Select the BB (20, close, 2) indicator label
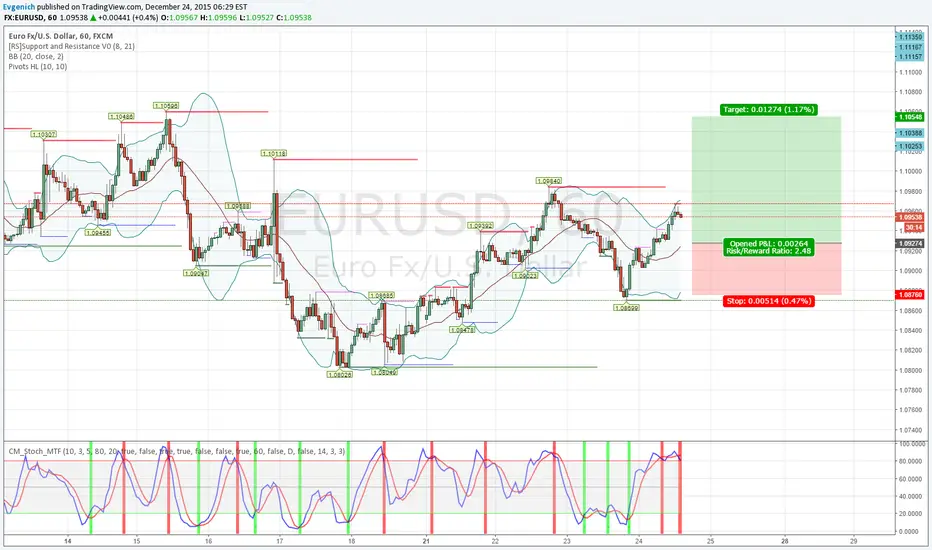Screen dimensions: 932x550 tap(36, 56)
